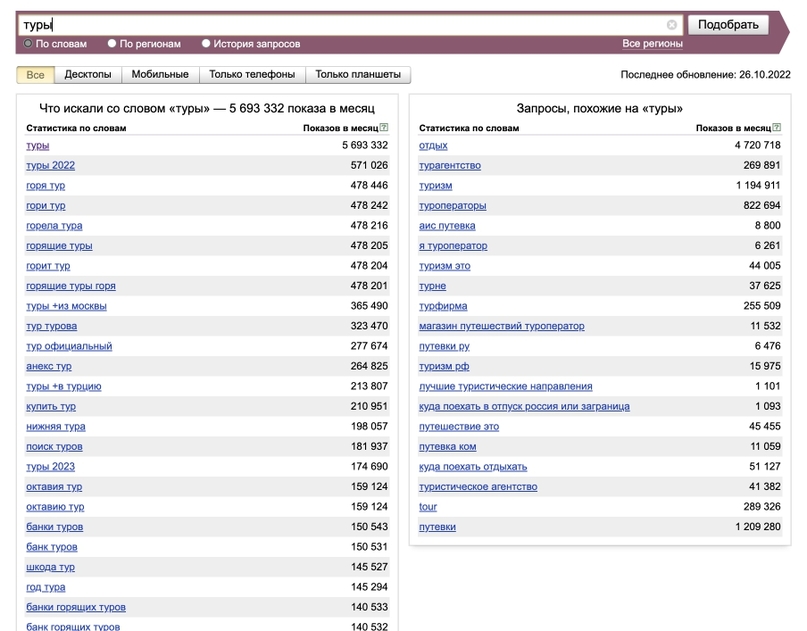Open the 'банки горящих туров' keyword link
The width and height of the screenshot is (807, 631).
[76, 607]
